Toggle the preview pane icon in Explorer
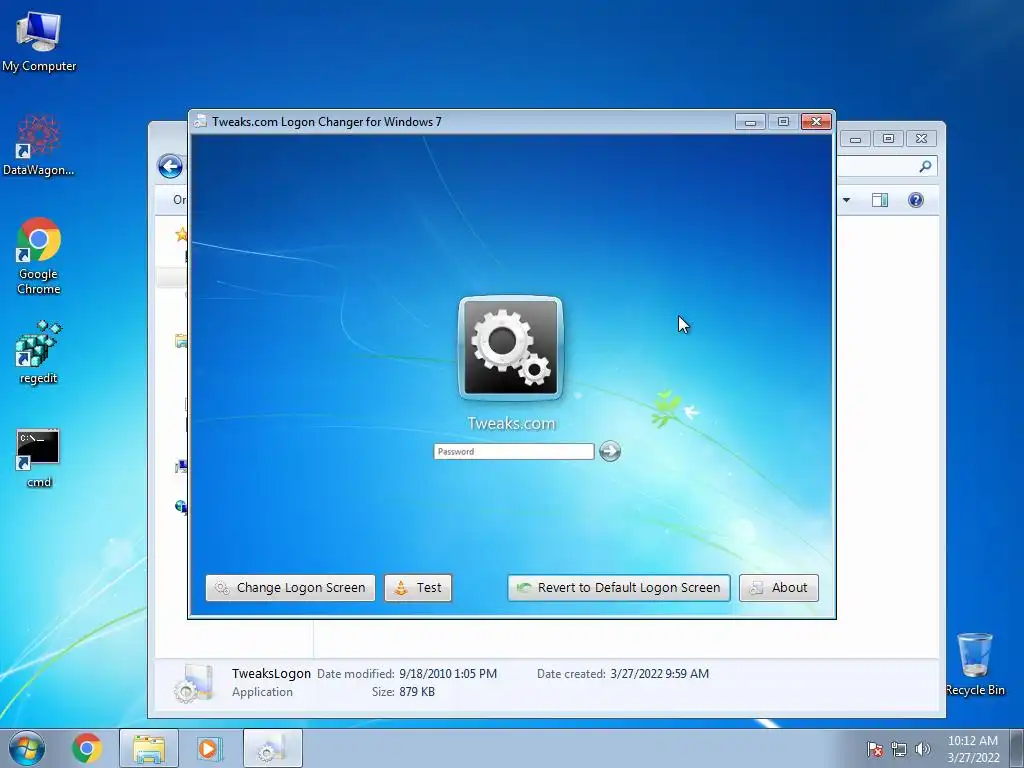 pos(880,200)
